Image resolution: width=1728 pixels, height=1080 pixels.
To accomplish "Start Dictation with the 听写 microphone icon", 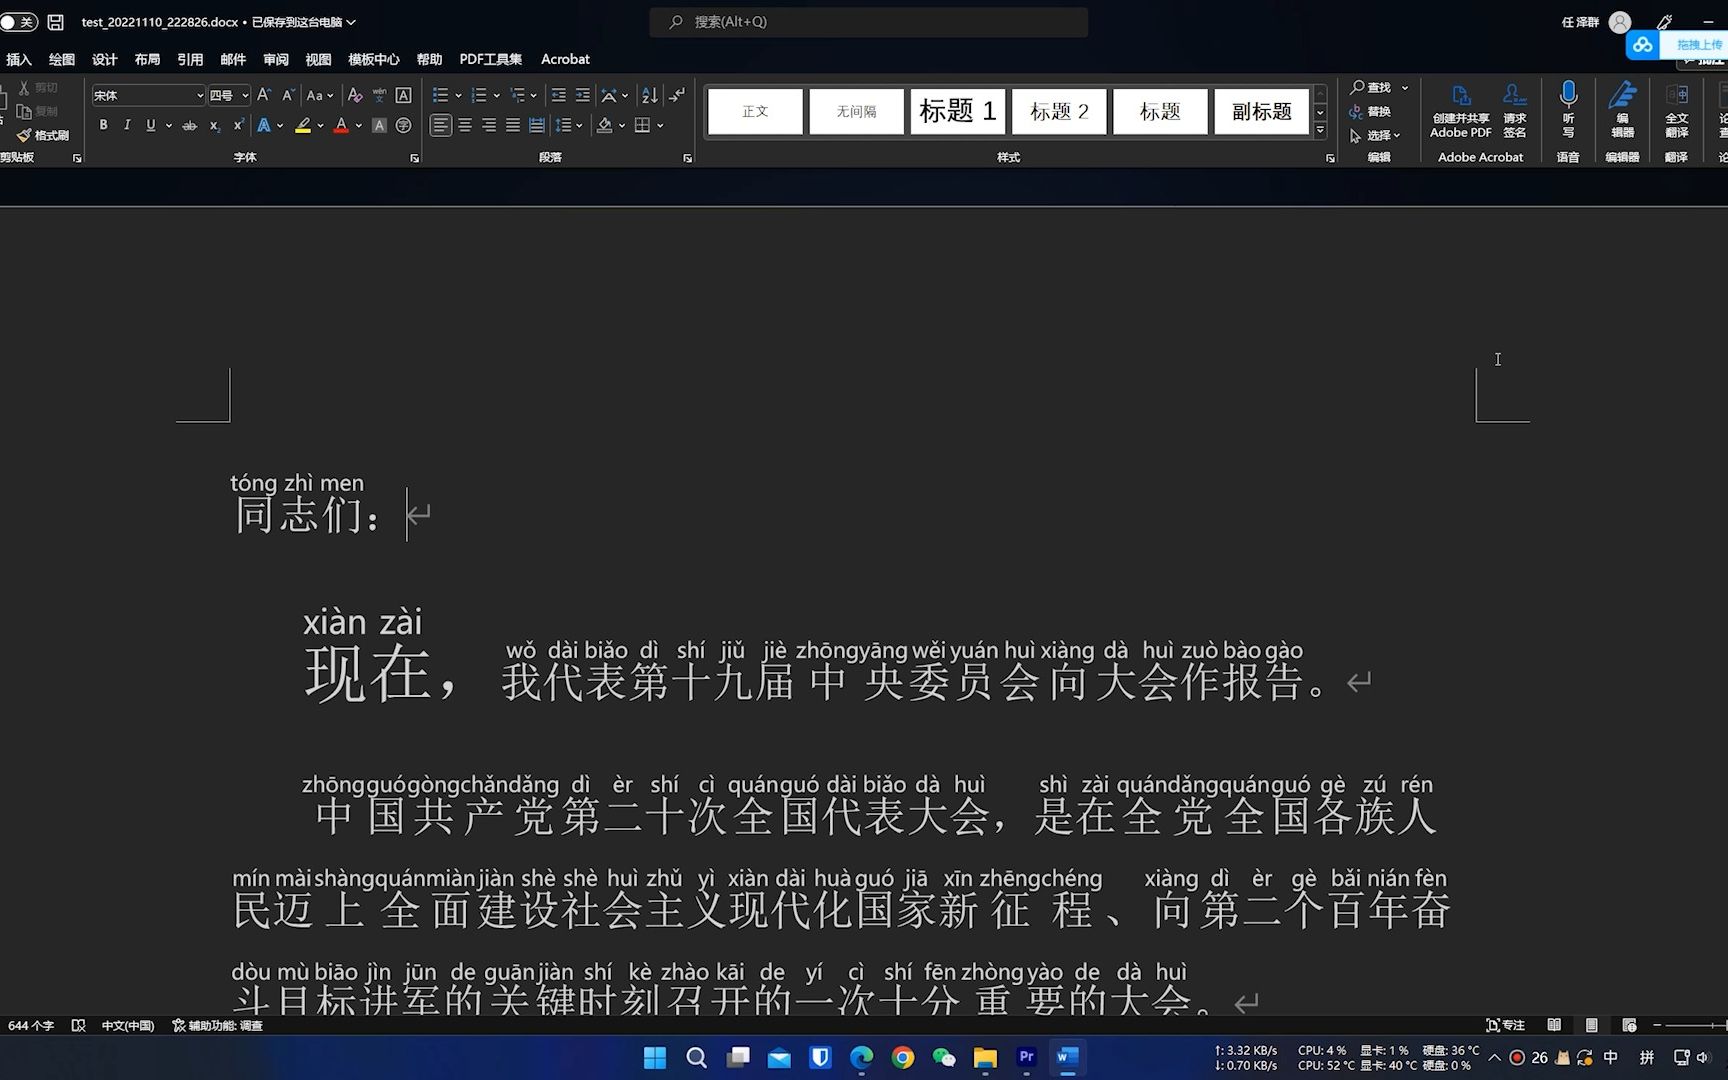I will [x=1568, y=110].
